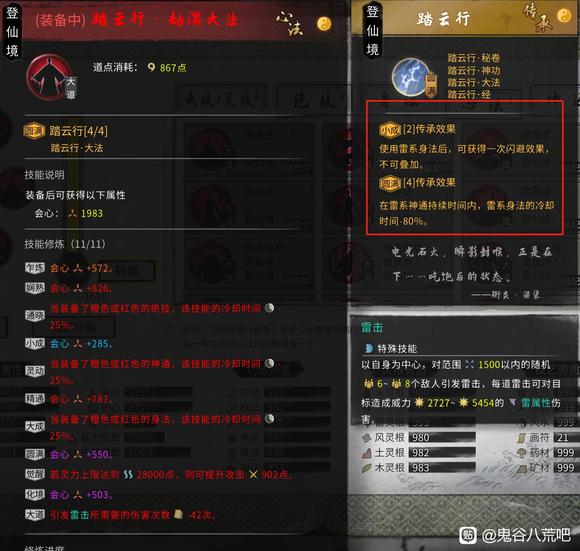This screenshot has height=551, width=580.
Task: Click the 圆满 badge beside 踏云行[4/4]
Action: [x=34, y=131]
